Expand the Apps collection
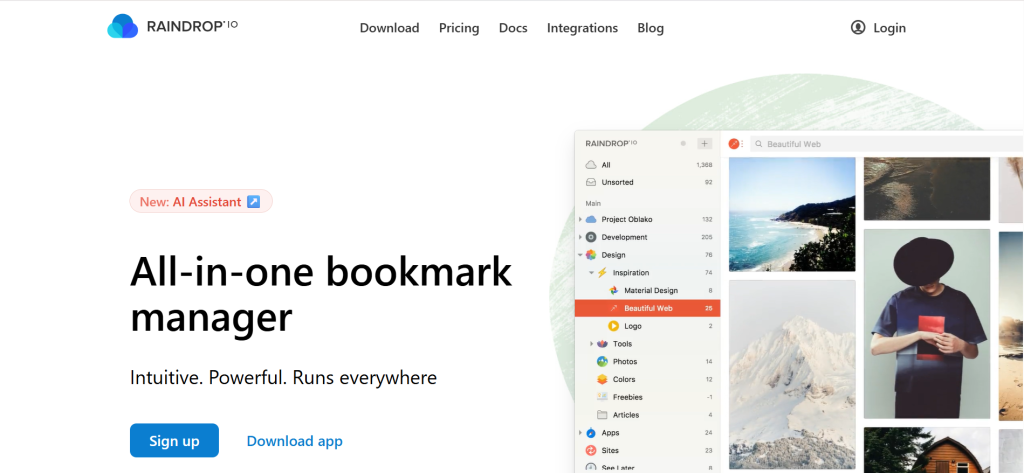This screenshot has height=473, width=1024. pyautogui.click(x=580, y=433)
